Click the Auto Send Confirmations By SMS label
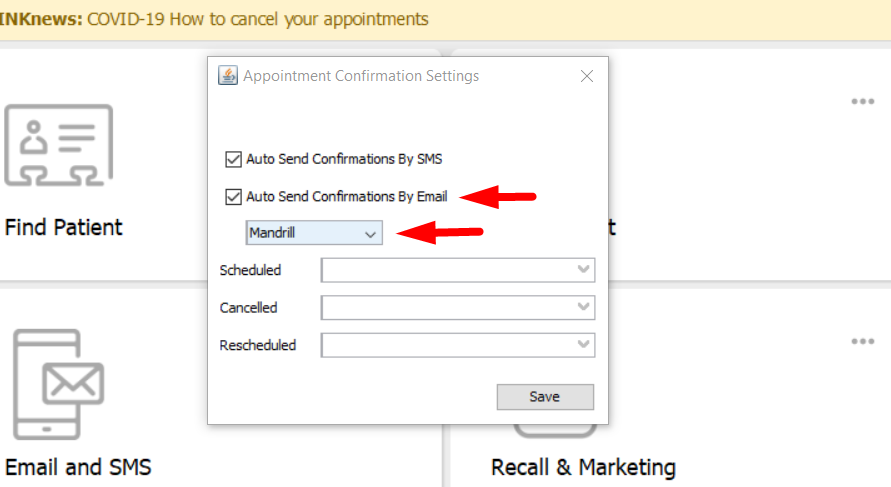The image size is (891, 487). coord(344,159)
